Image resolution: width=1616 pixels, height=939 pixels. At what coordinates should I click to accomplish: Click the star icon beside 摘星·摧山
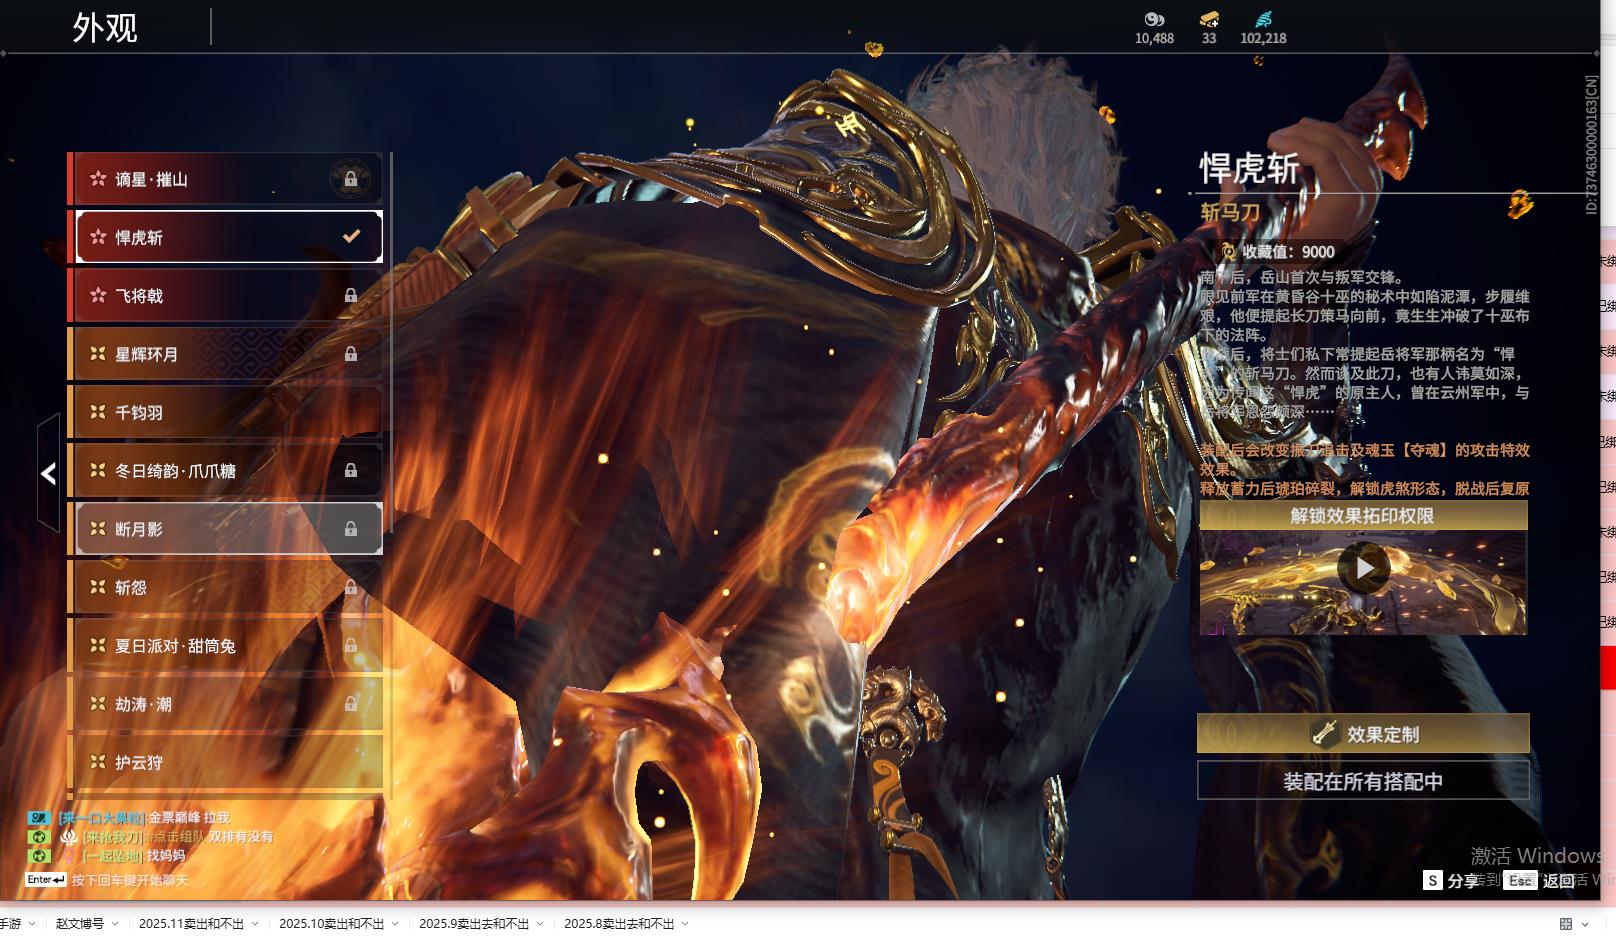coord(98,179)
